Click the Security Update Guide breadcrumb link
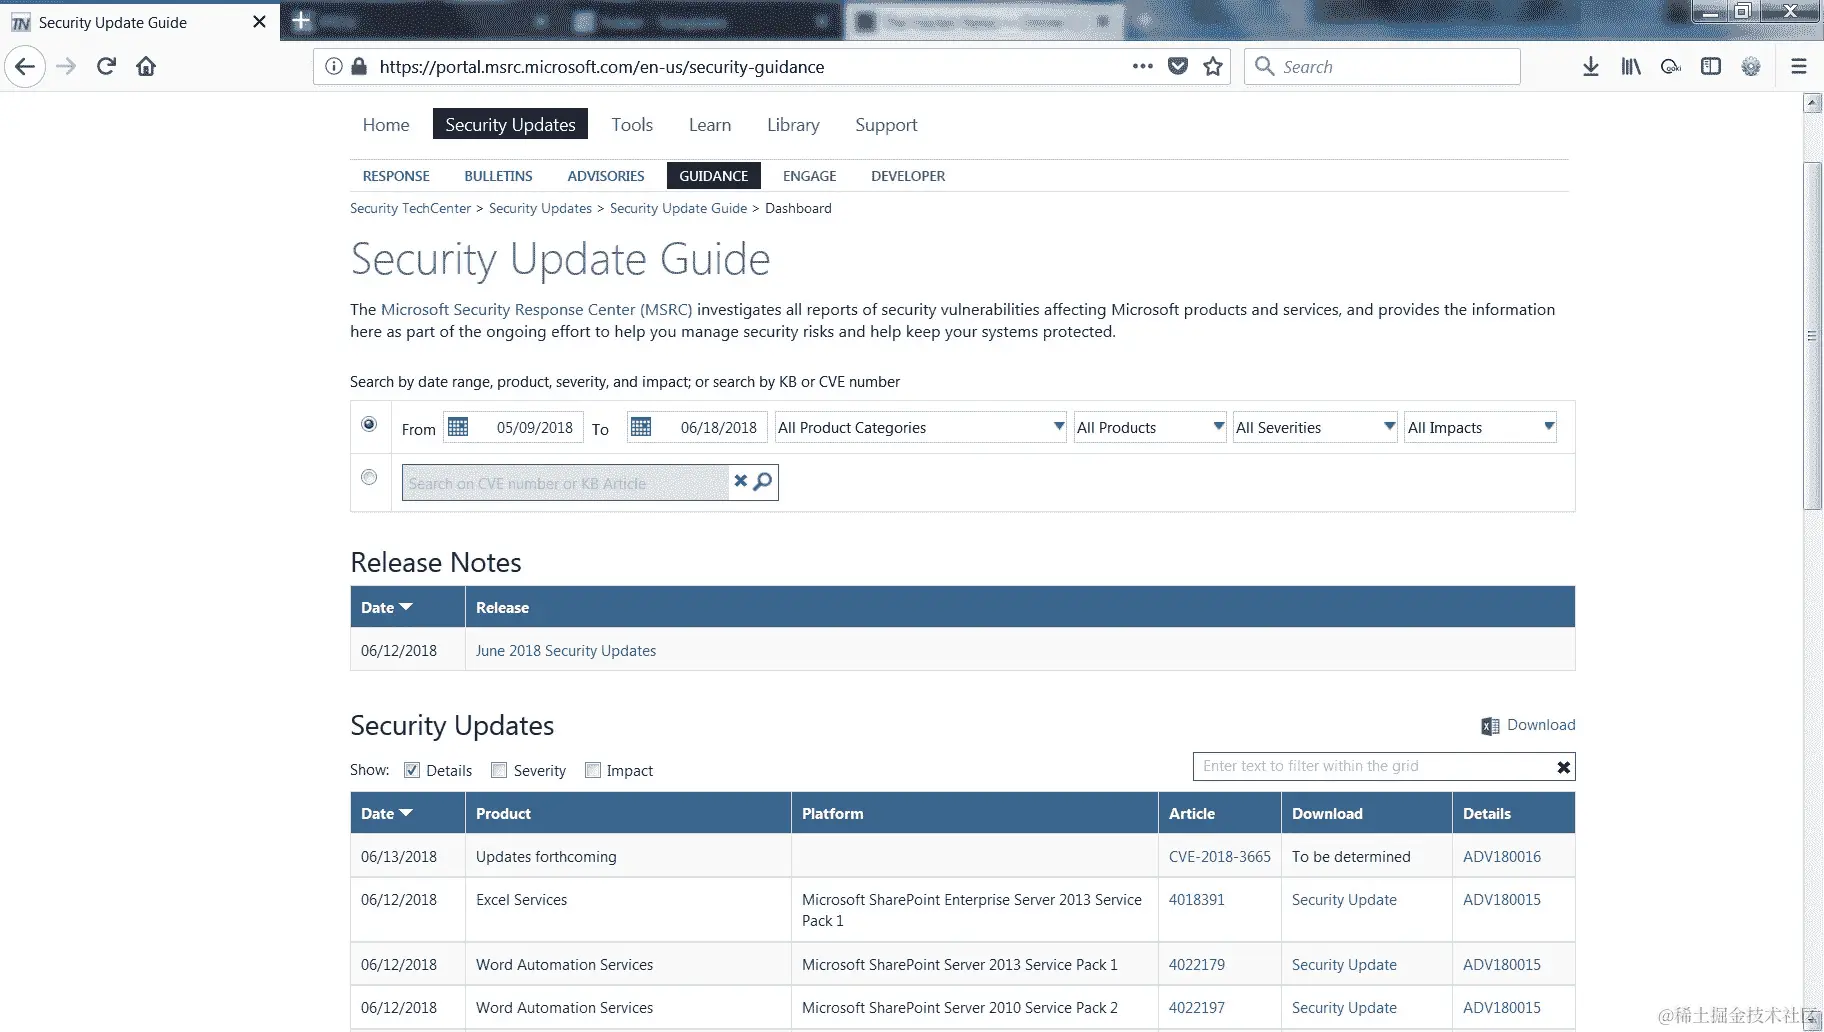This screenshot has height=1032, width=1824. (678, 208)
